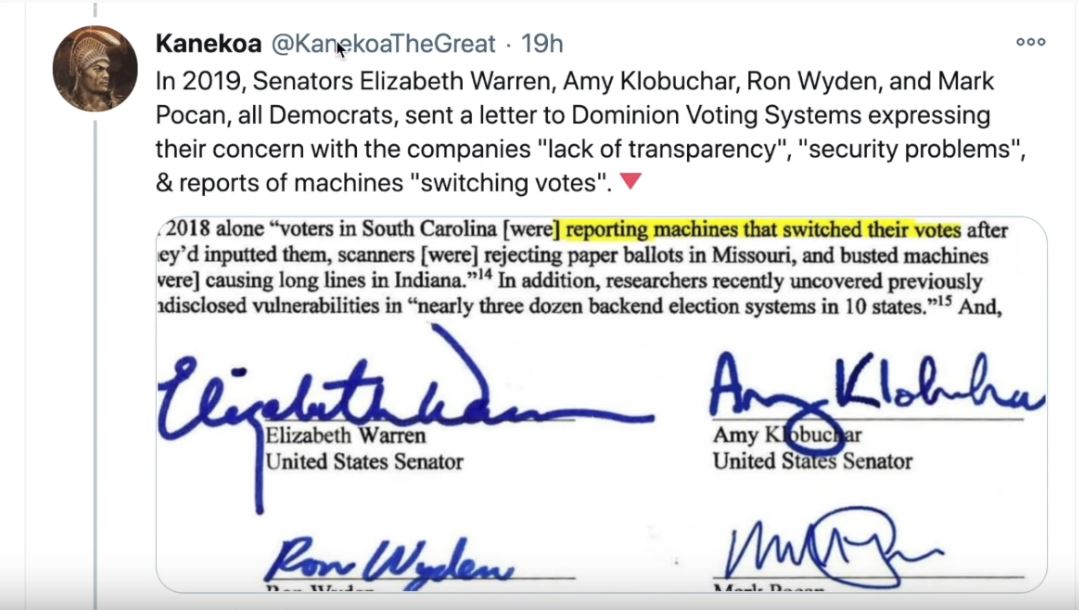Screen dimensions: 1079x610
Task: Click footnote 15 after '10 states'
Action: point(944,300)
